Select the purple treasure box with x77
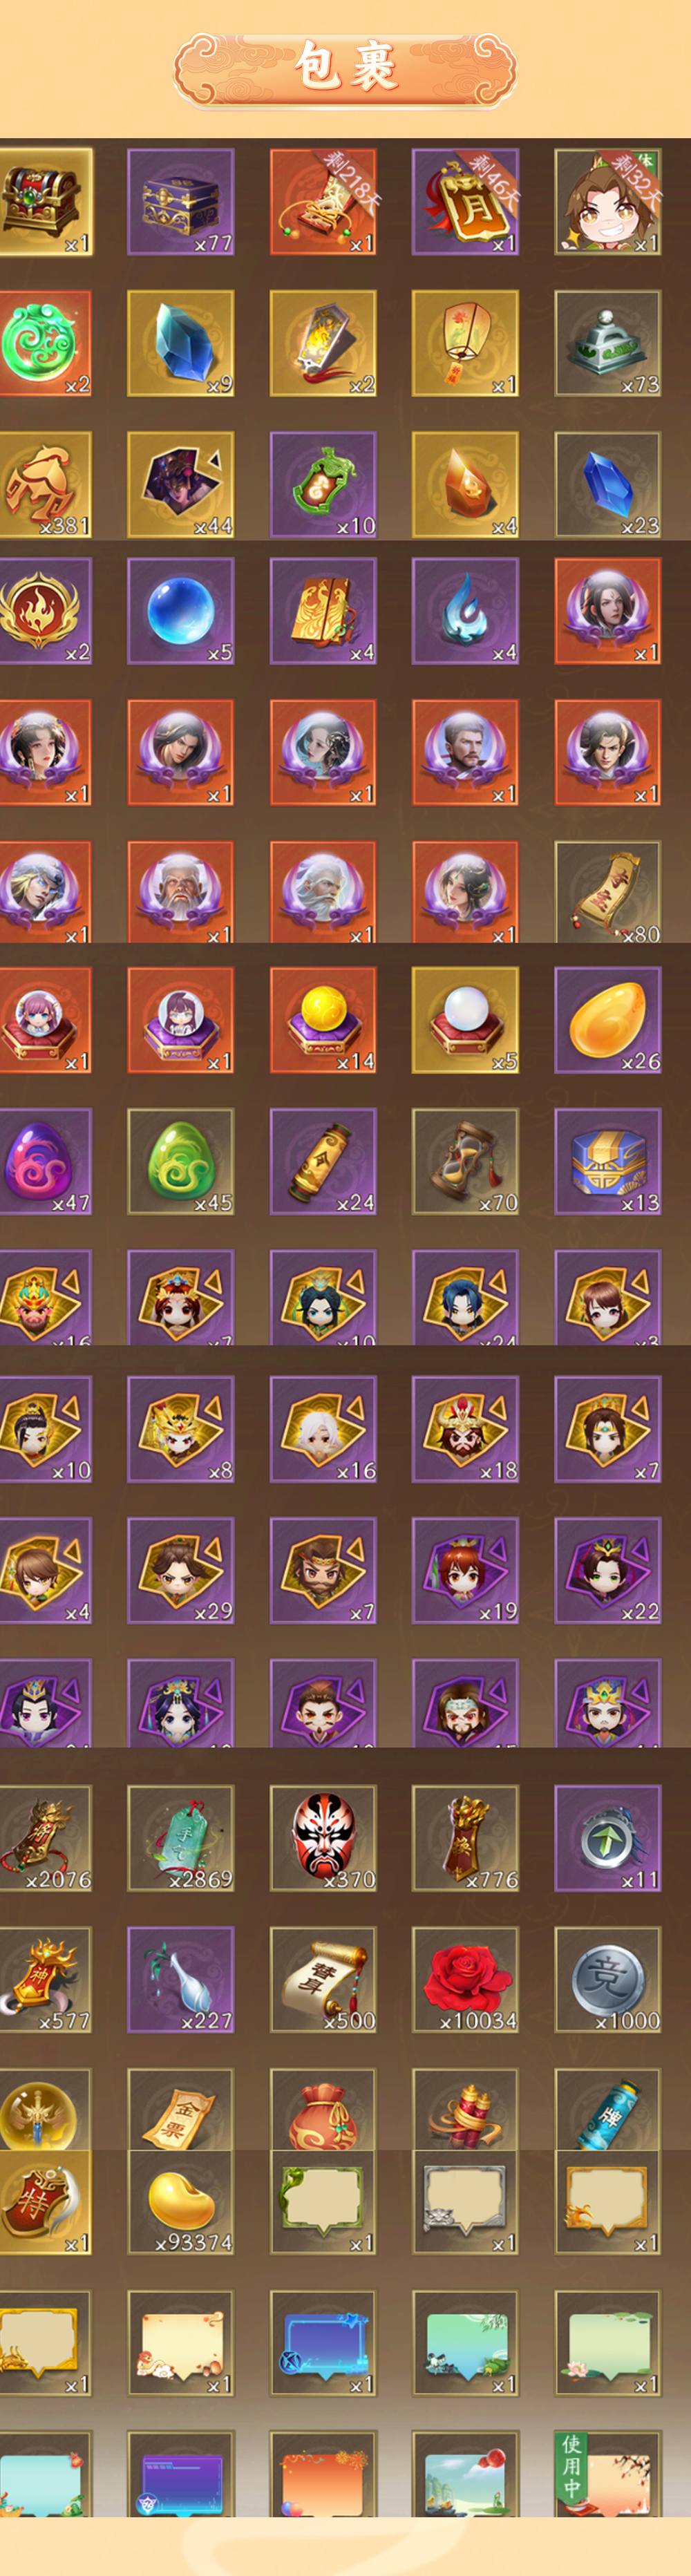 click(x=181, y=202)
